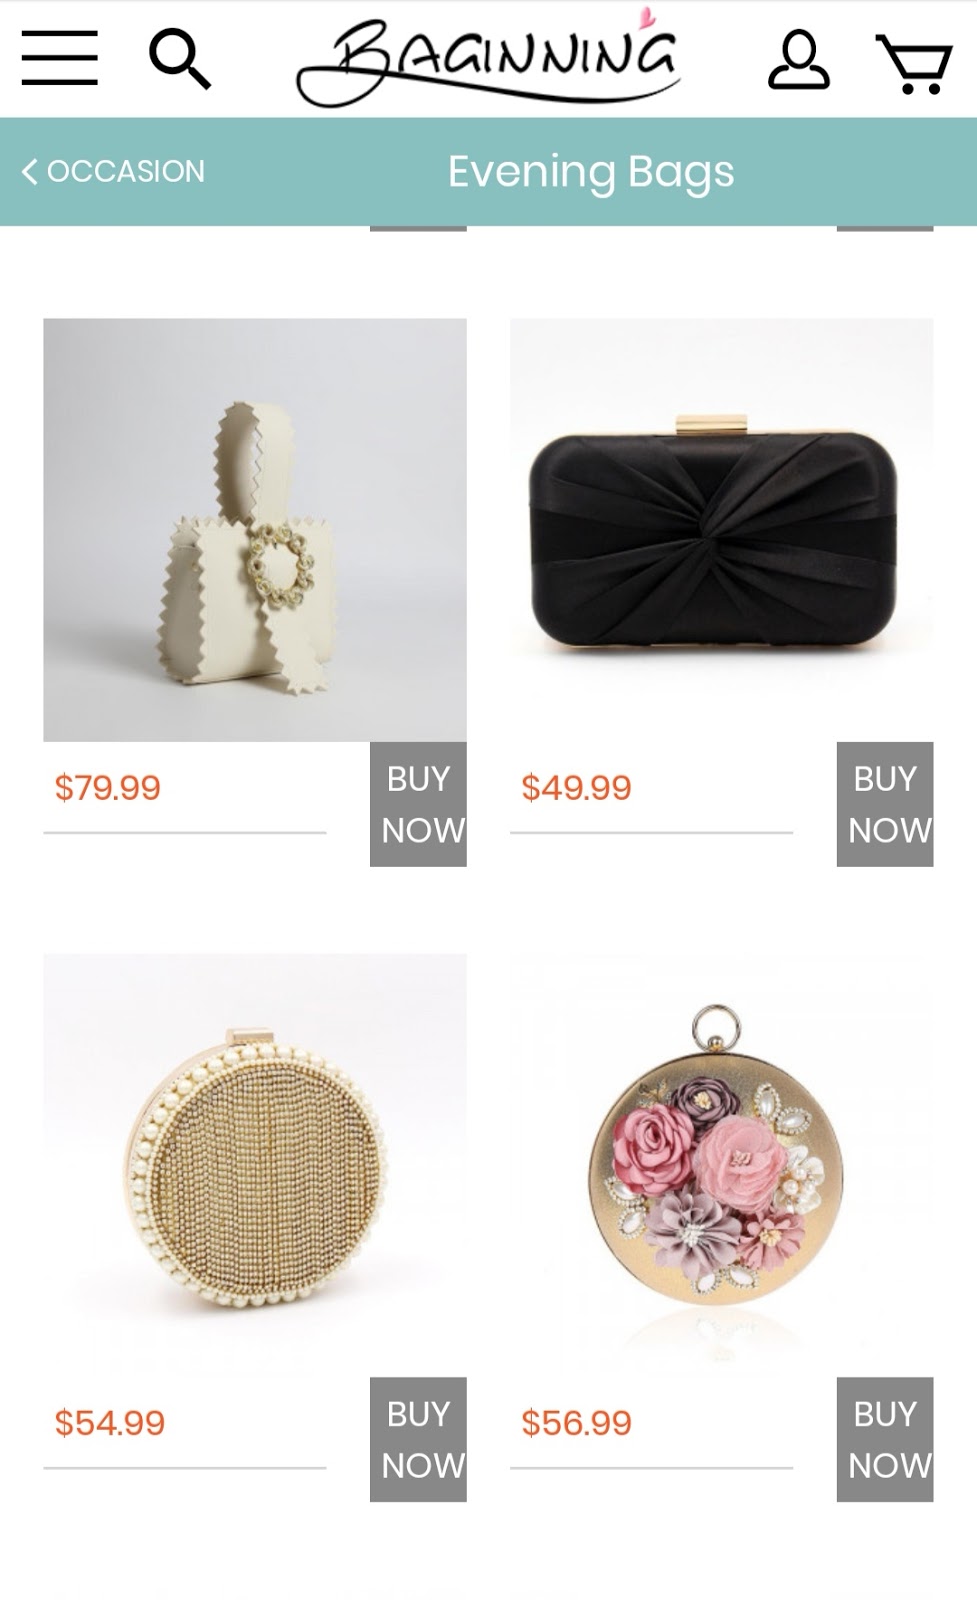Click the $54.99 price label
This screenshot has height=1600, width=977.
pyautogui.click(x=110, y=1422)
